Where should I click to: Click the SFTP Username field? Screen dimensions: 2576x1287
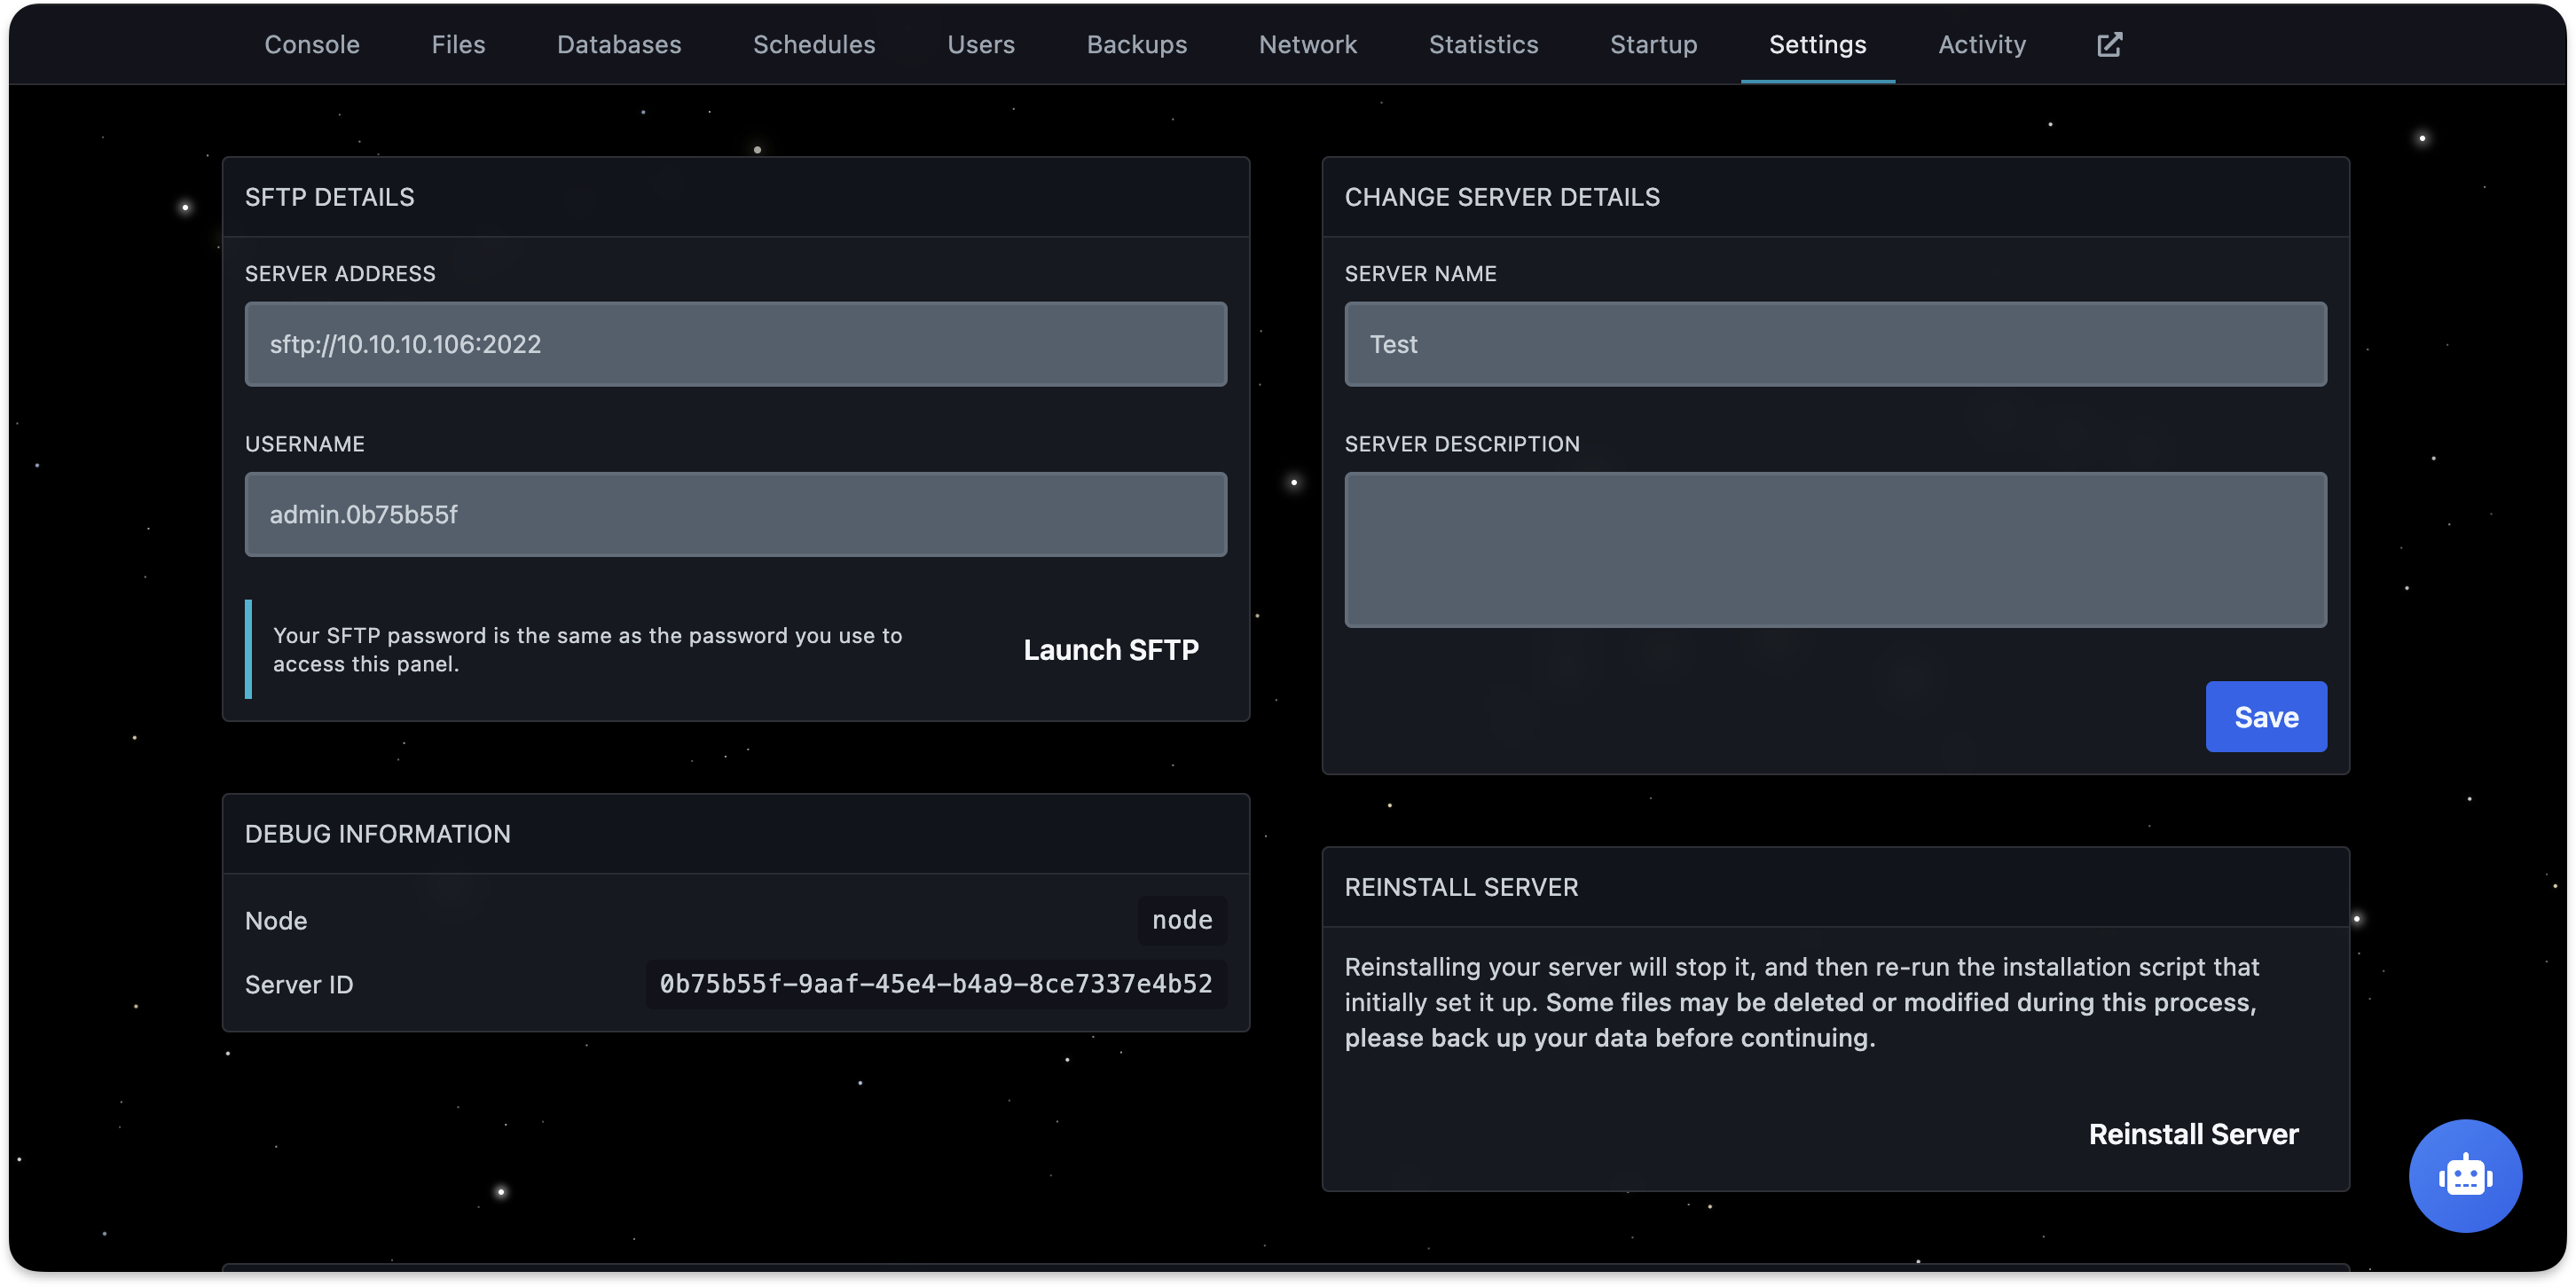735,514
